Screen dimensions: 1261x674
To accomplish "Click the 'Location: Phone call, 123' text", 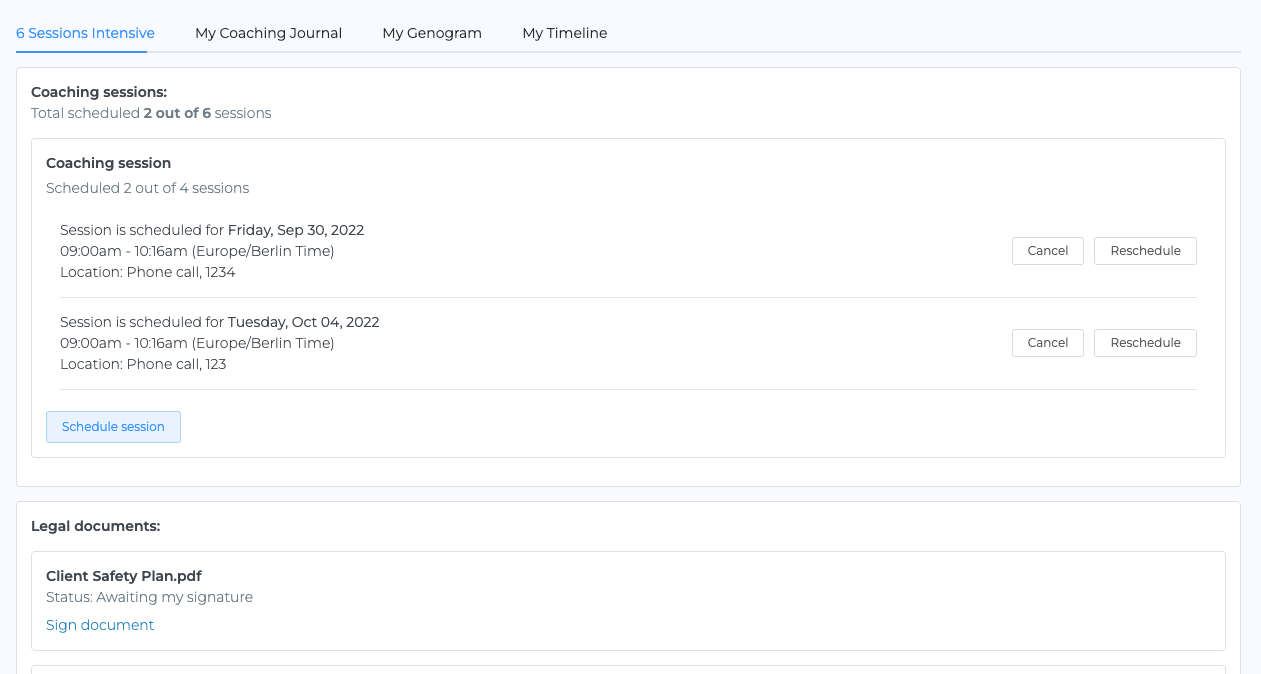I will (143, 364).
